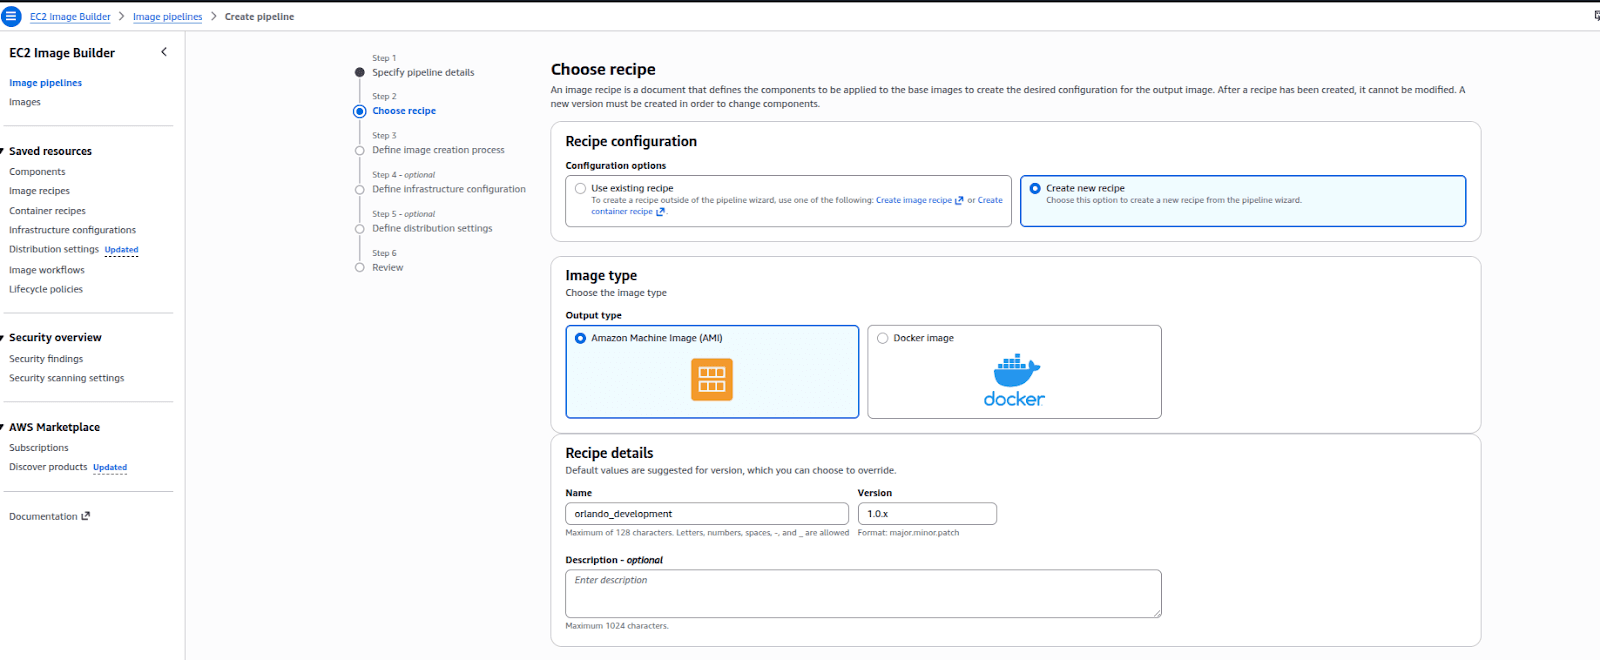Screen dimensions: 1600x660
Task: Open Discover products in sidebar
Action: pos(48,467)
